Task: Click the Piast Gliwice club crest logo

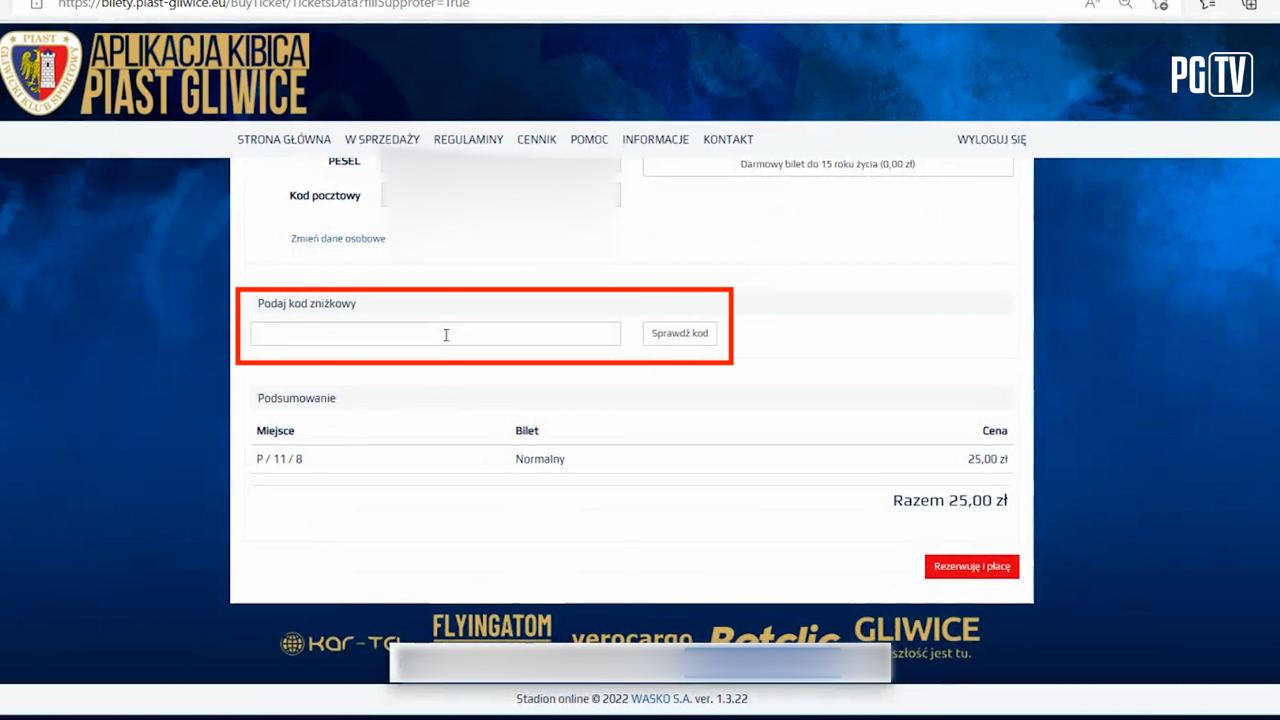Action: pyautogui.click(x=40, y=73)
